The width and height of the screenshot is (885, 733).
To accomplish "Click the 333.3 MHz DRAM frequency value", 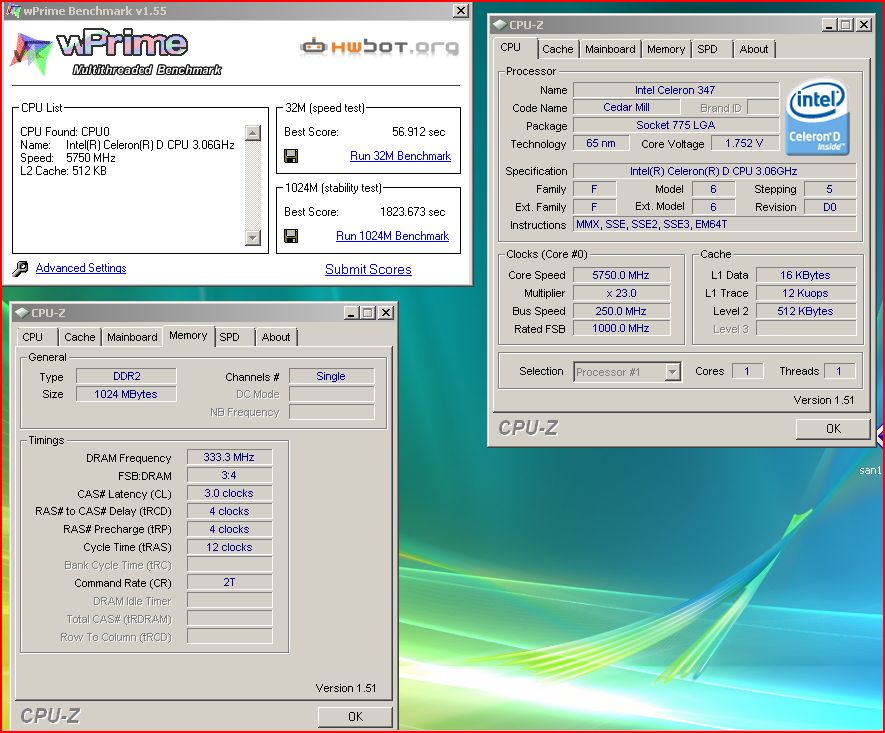I will [229, 457].
